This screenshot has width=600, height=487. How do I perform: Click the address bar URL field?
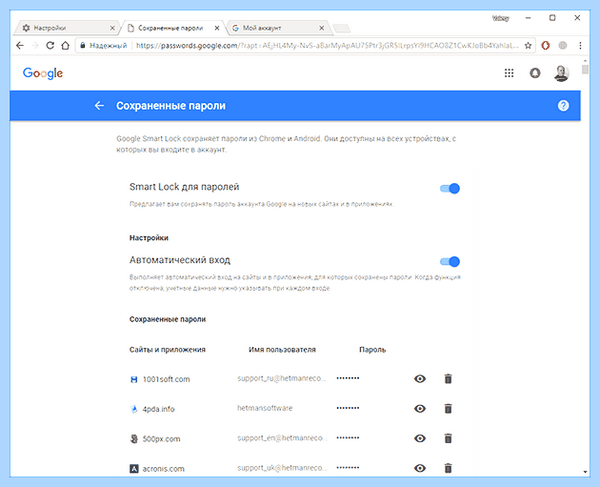(327, 46)
